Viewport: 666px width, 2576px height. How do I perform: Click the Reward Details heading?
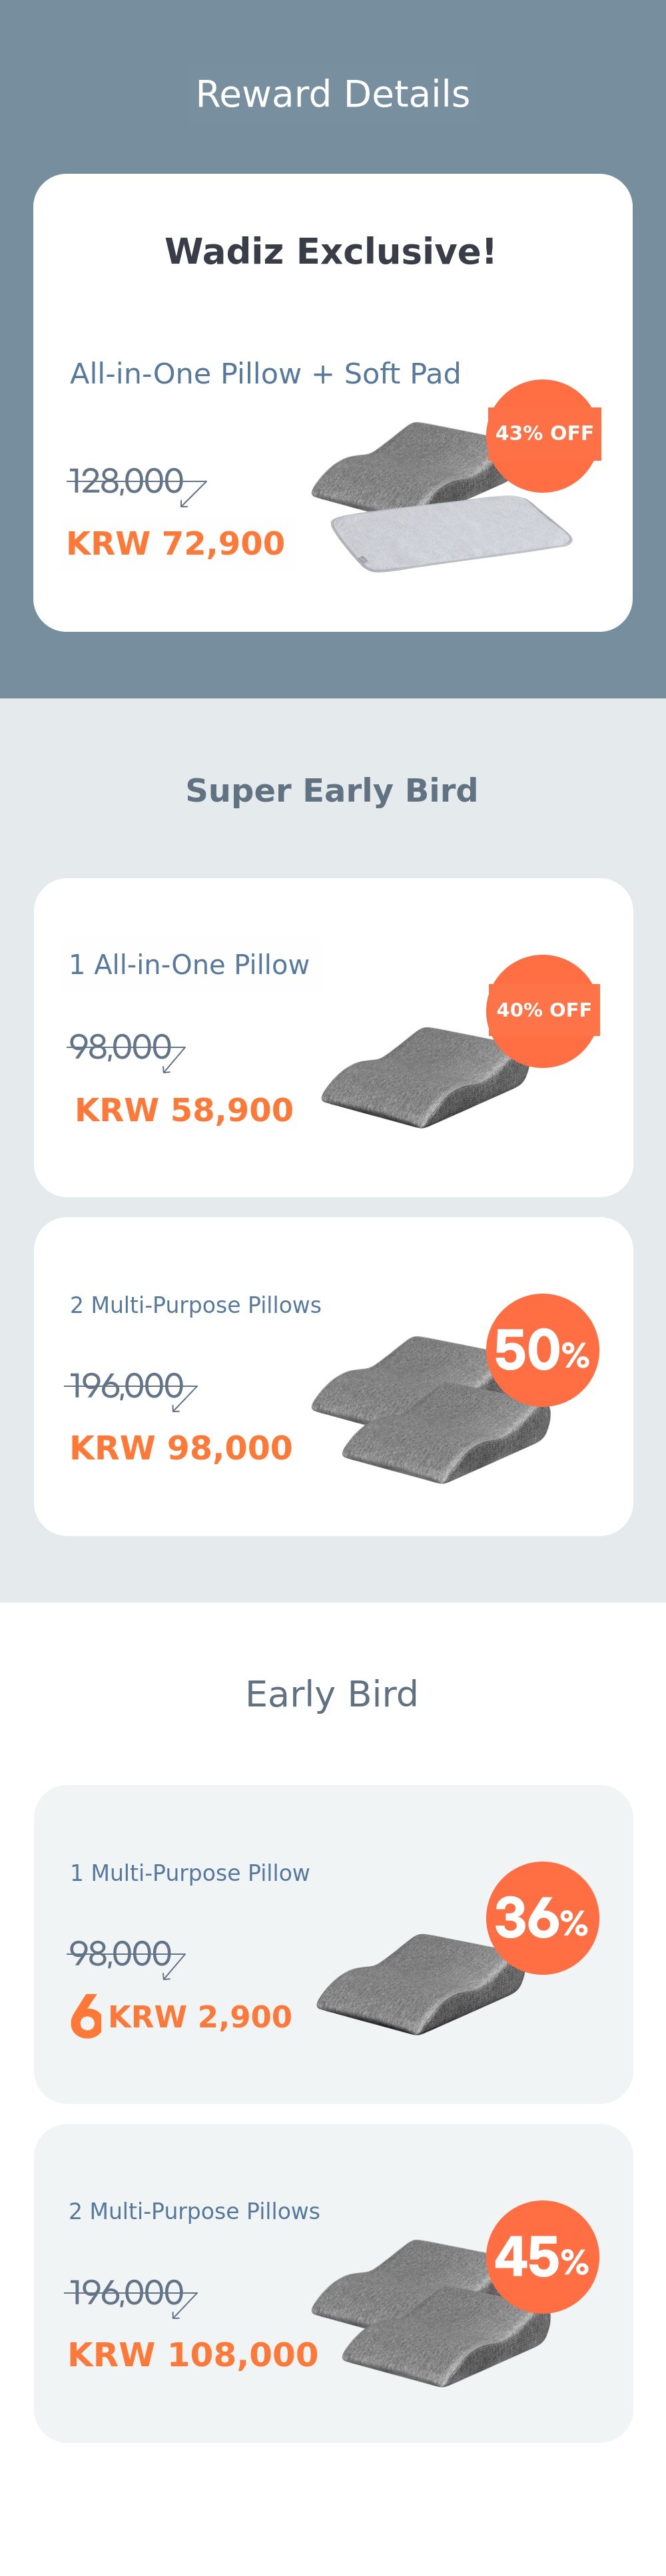[x=333, y=94]
